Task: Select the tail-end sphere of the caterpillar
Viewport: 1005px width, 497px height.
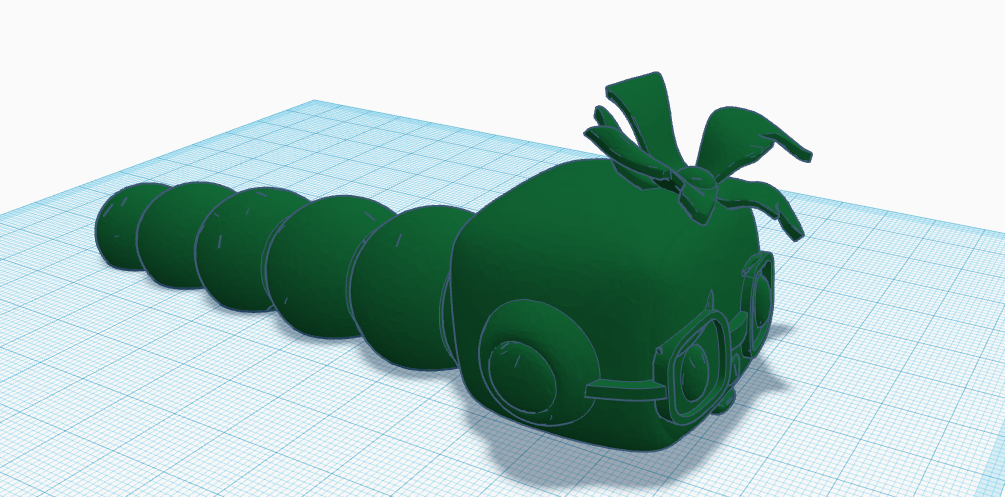Action: tap(115, 226)
